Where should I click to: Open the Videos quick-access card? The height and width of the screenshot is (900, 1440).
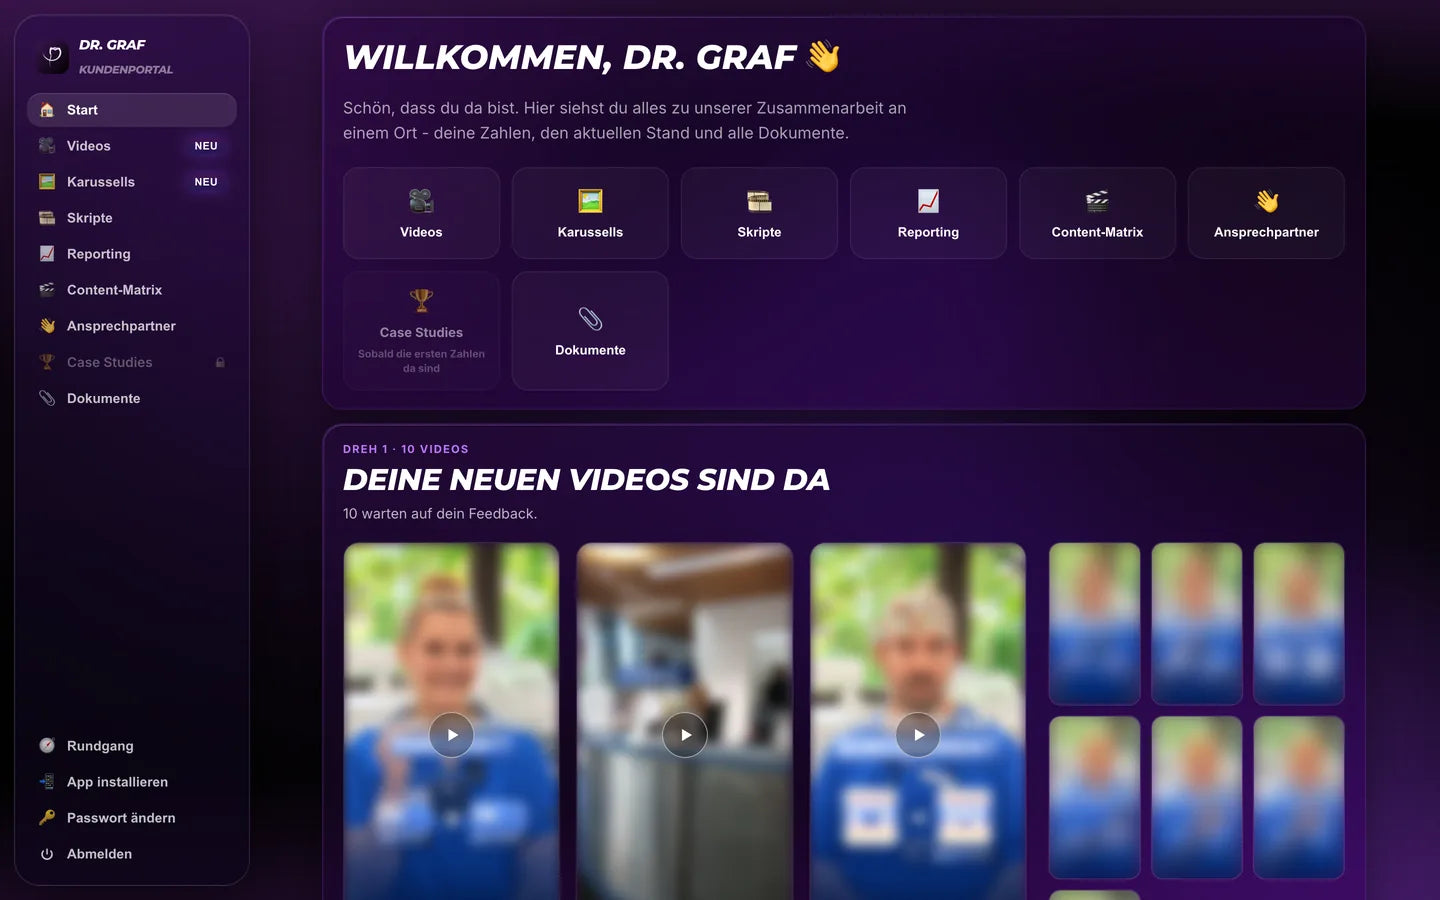coord(421,213)
